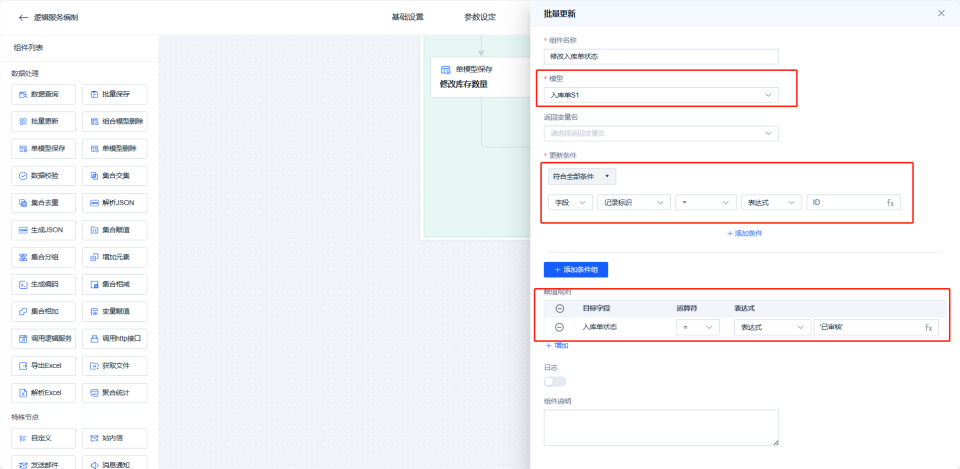Screen dimensions: 960x469
Task: Select the 解析JSON component
Action: 114,203
